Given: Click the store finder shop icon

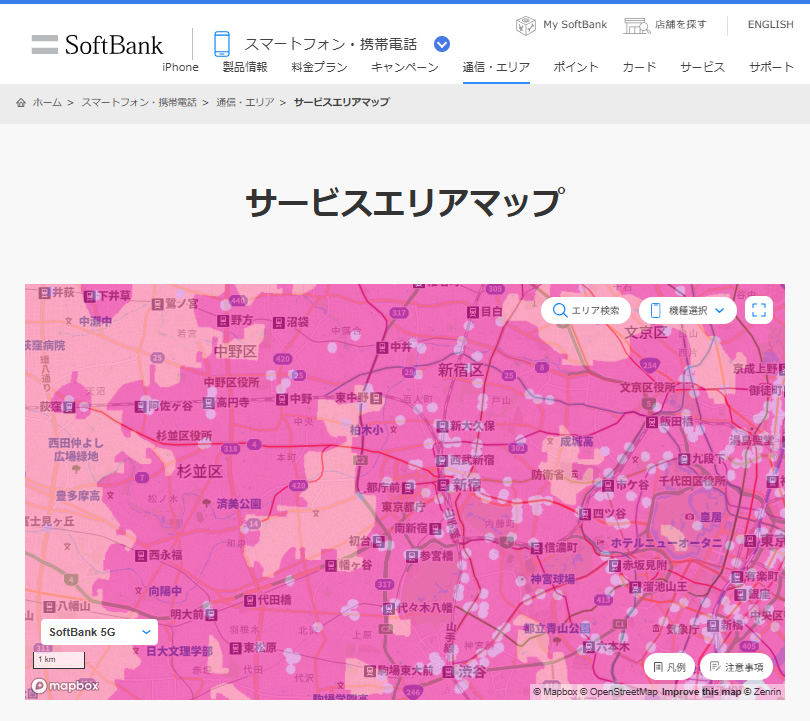Looking at the screenshot, I should click(x=635, y=24).
